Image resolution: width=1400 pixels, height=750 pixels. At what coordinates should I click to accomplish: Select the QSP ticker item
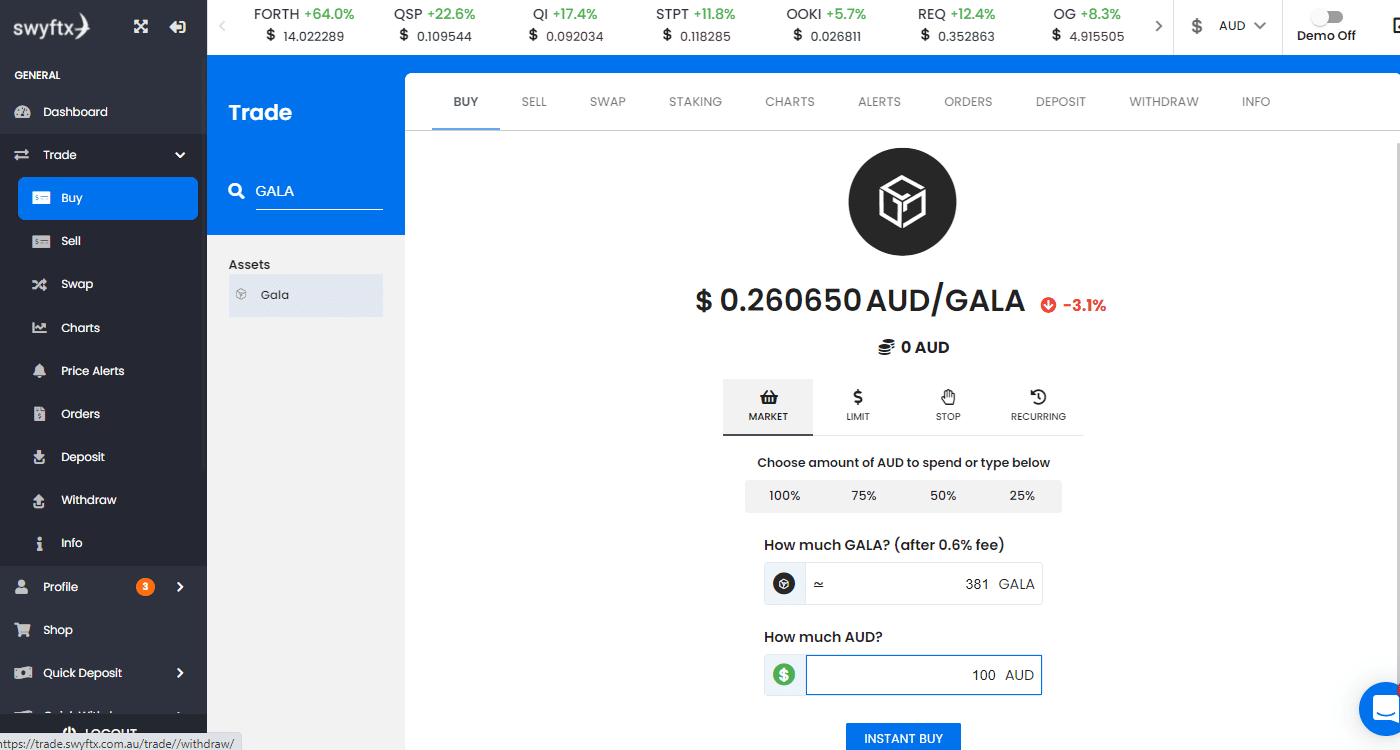click(x=435, y=25)
